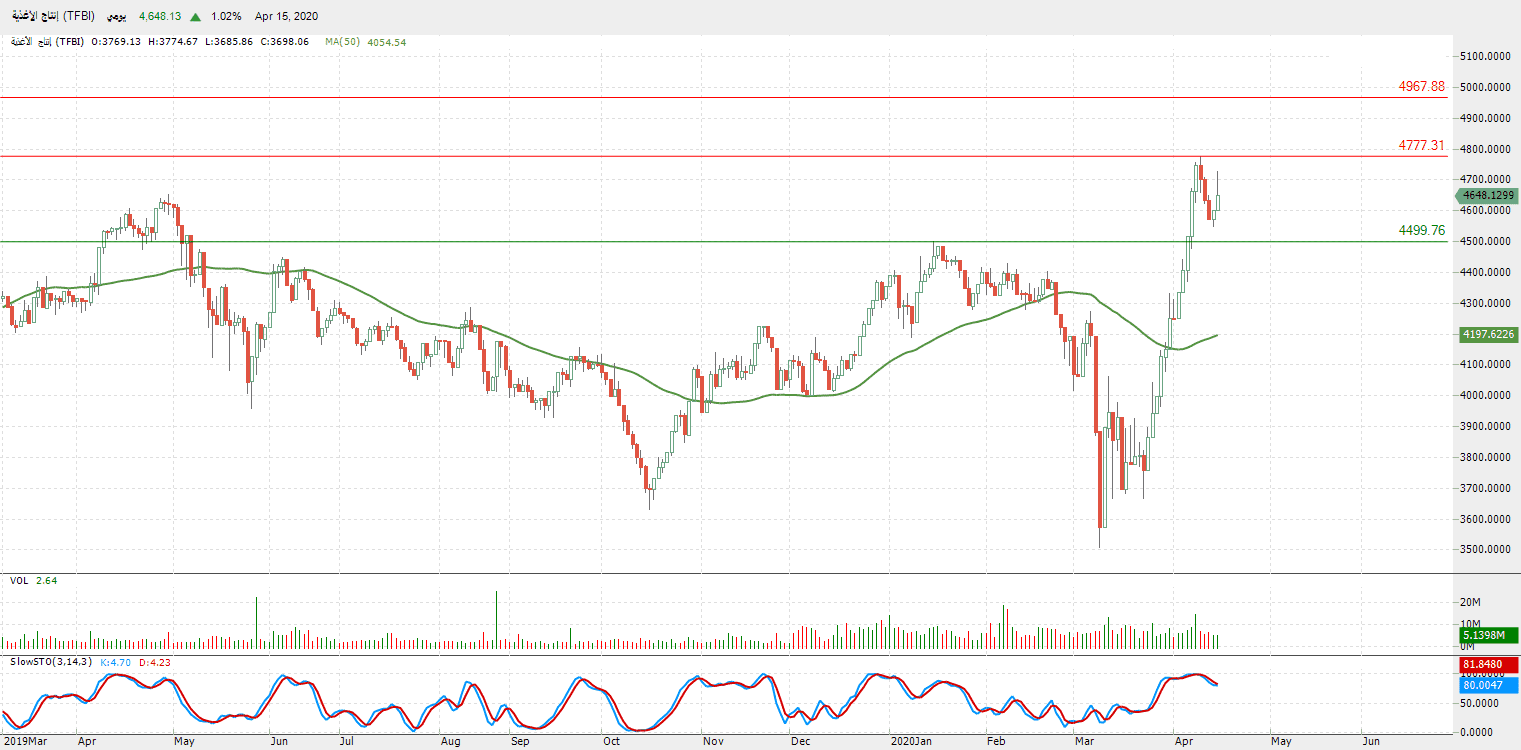
Task: Select the VOL indicator label
Action: point(19,580)
